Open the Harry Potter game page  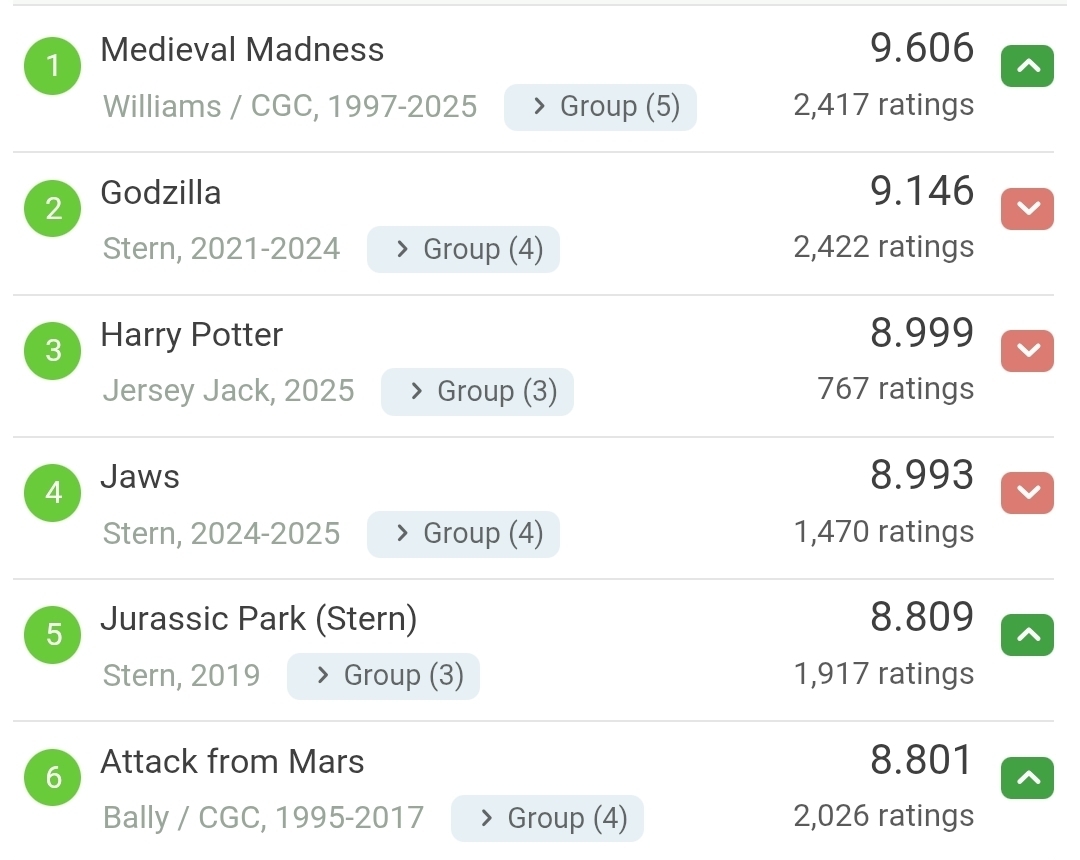click(x=192, y=334)
